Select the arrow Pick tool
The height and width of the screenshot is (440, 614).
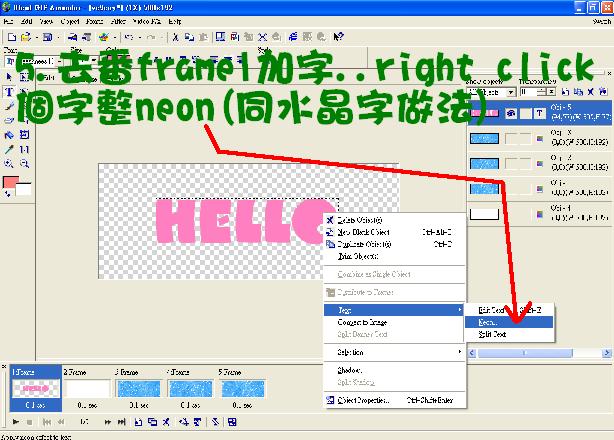click(9, 76)
